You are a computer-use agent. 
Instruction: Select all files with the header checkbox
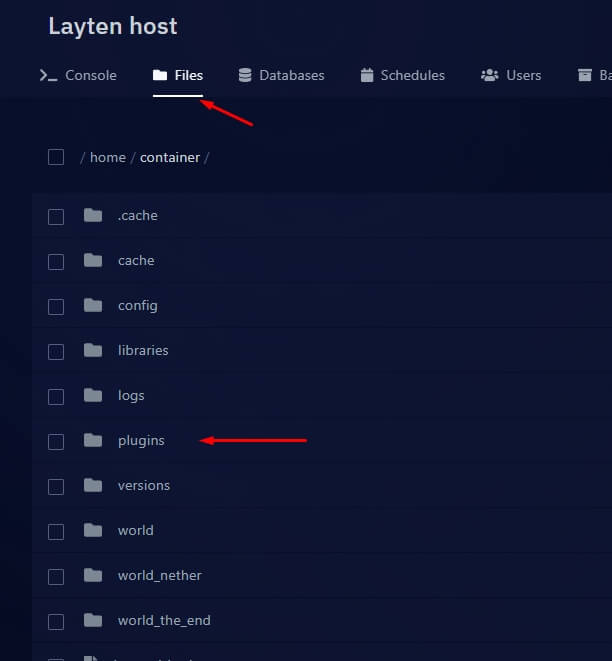point(56,157)
